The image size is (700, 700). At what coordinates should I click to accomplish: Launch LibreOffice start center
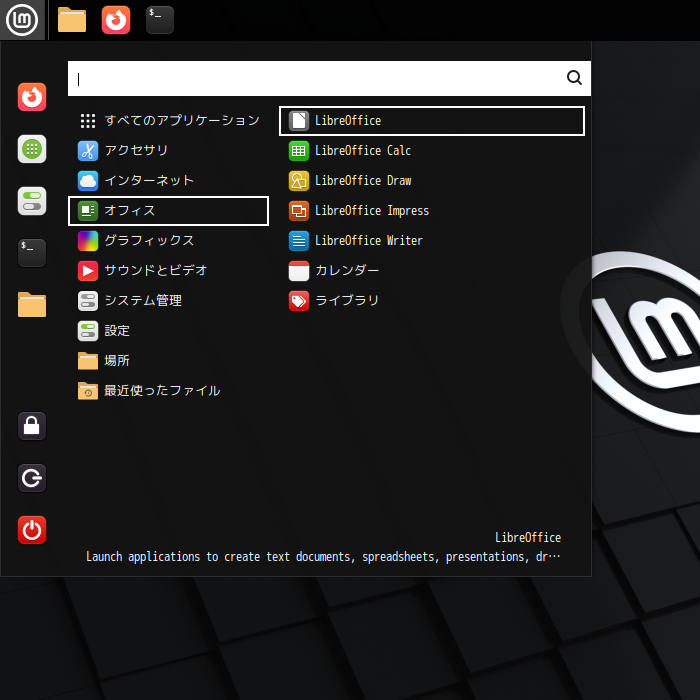pos(432,121)
